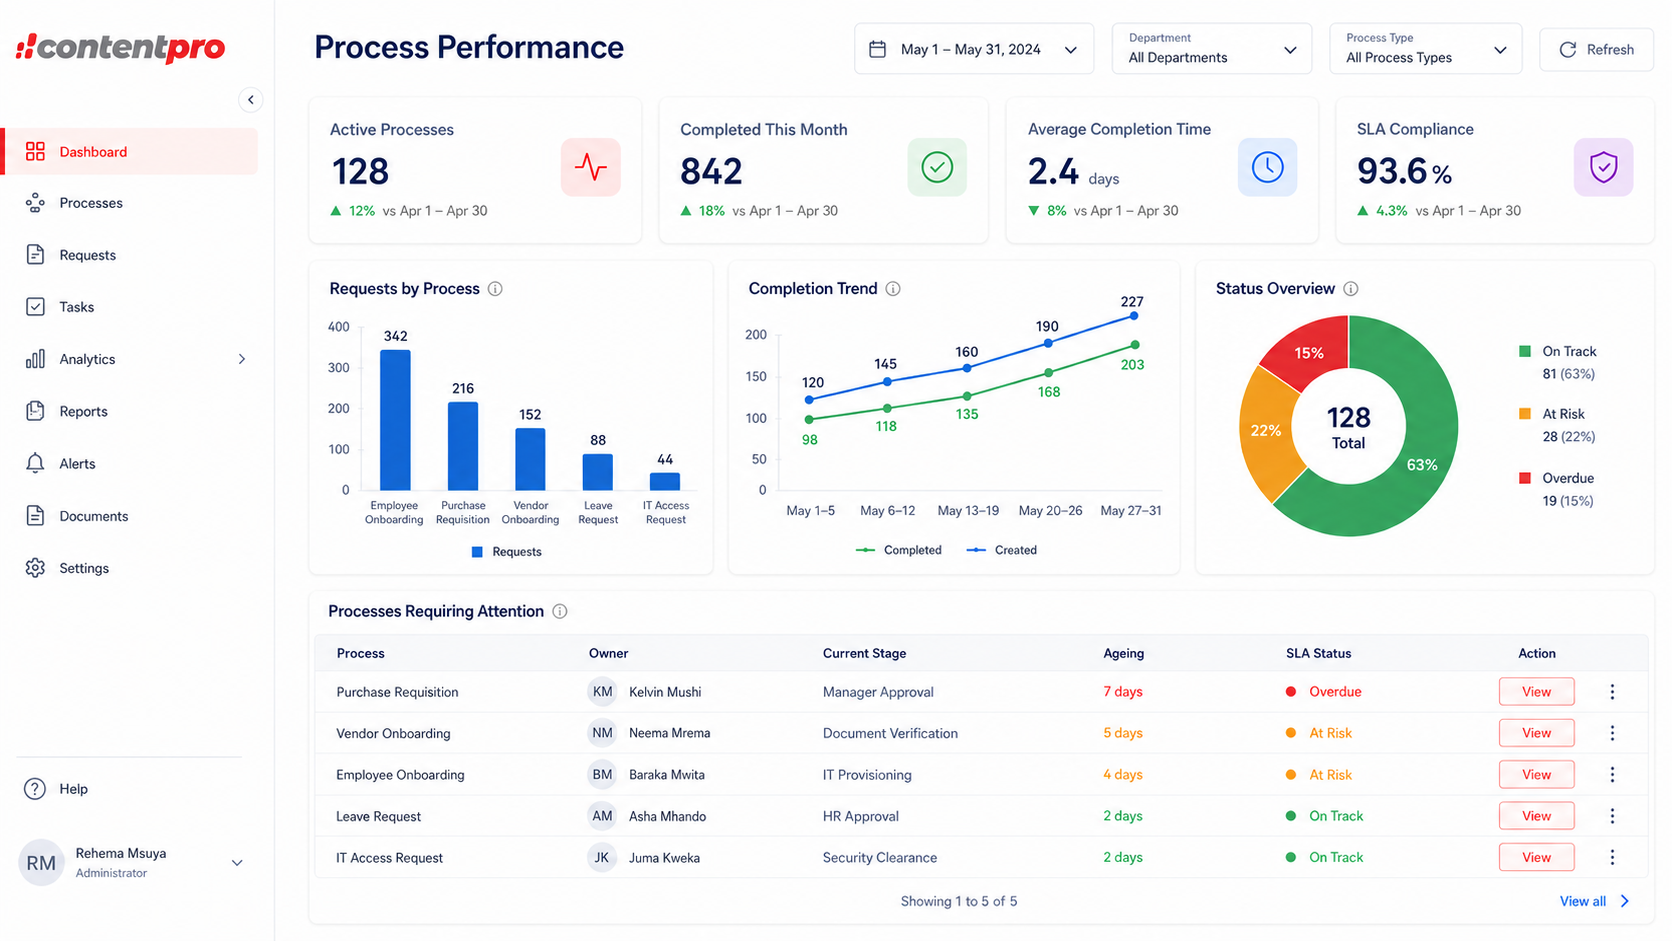View the Leave Request process

[x=1536, y=816]
